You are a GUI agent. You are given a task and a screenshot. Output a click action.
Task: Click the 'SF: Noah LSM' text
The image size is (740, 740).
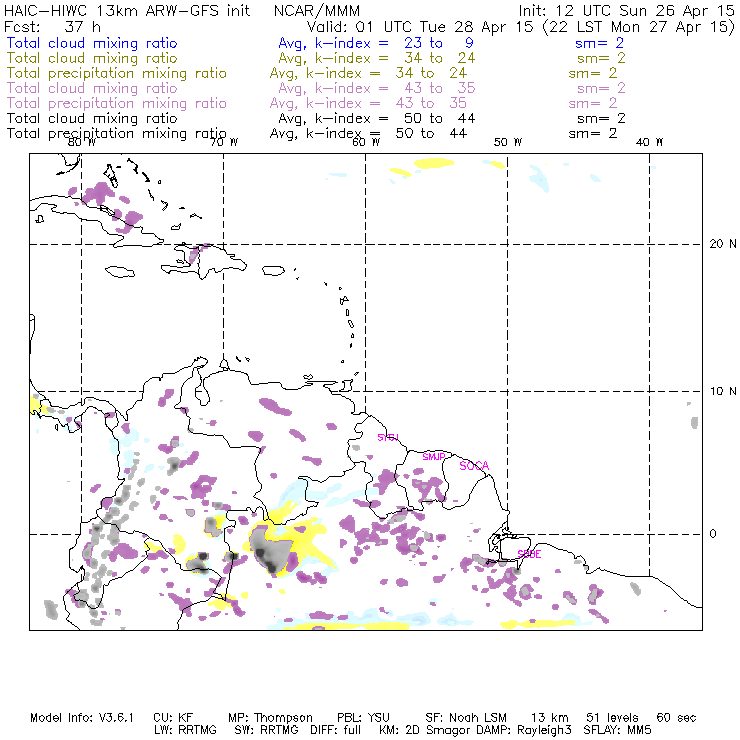(x=466, y=718)
